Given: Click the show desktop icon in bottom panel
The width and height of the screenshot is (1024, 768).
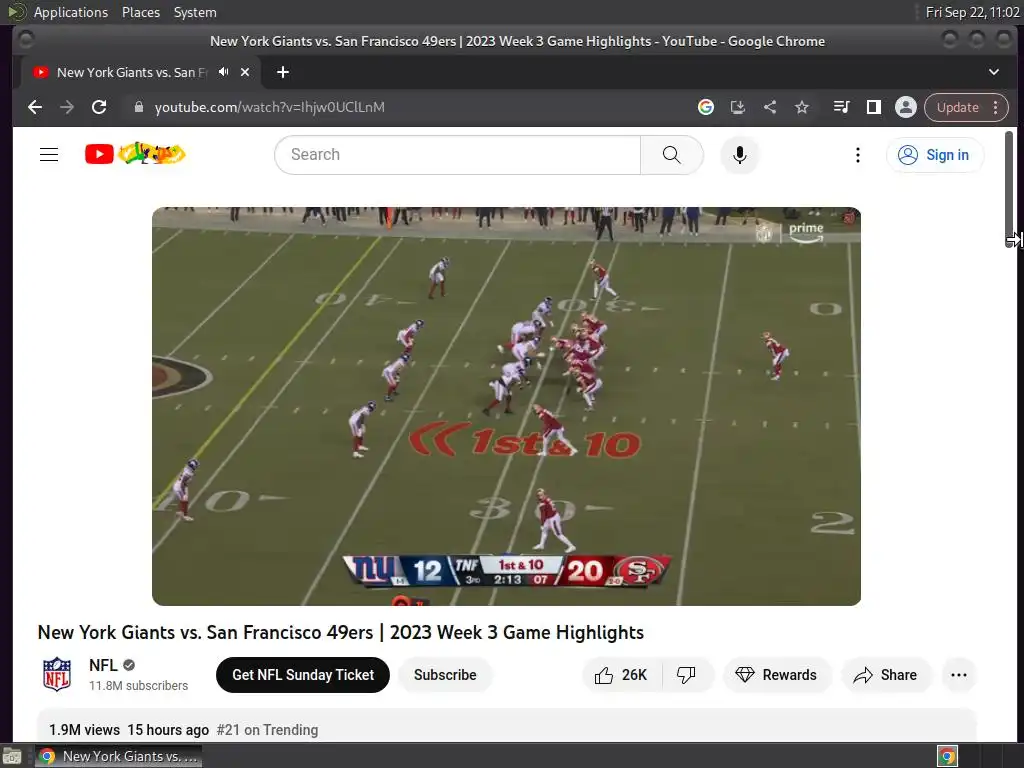Looking at the screenshot, I should click(x=12, y=756).
